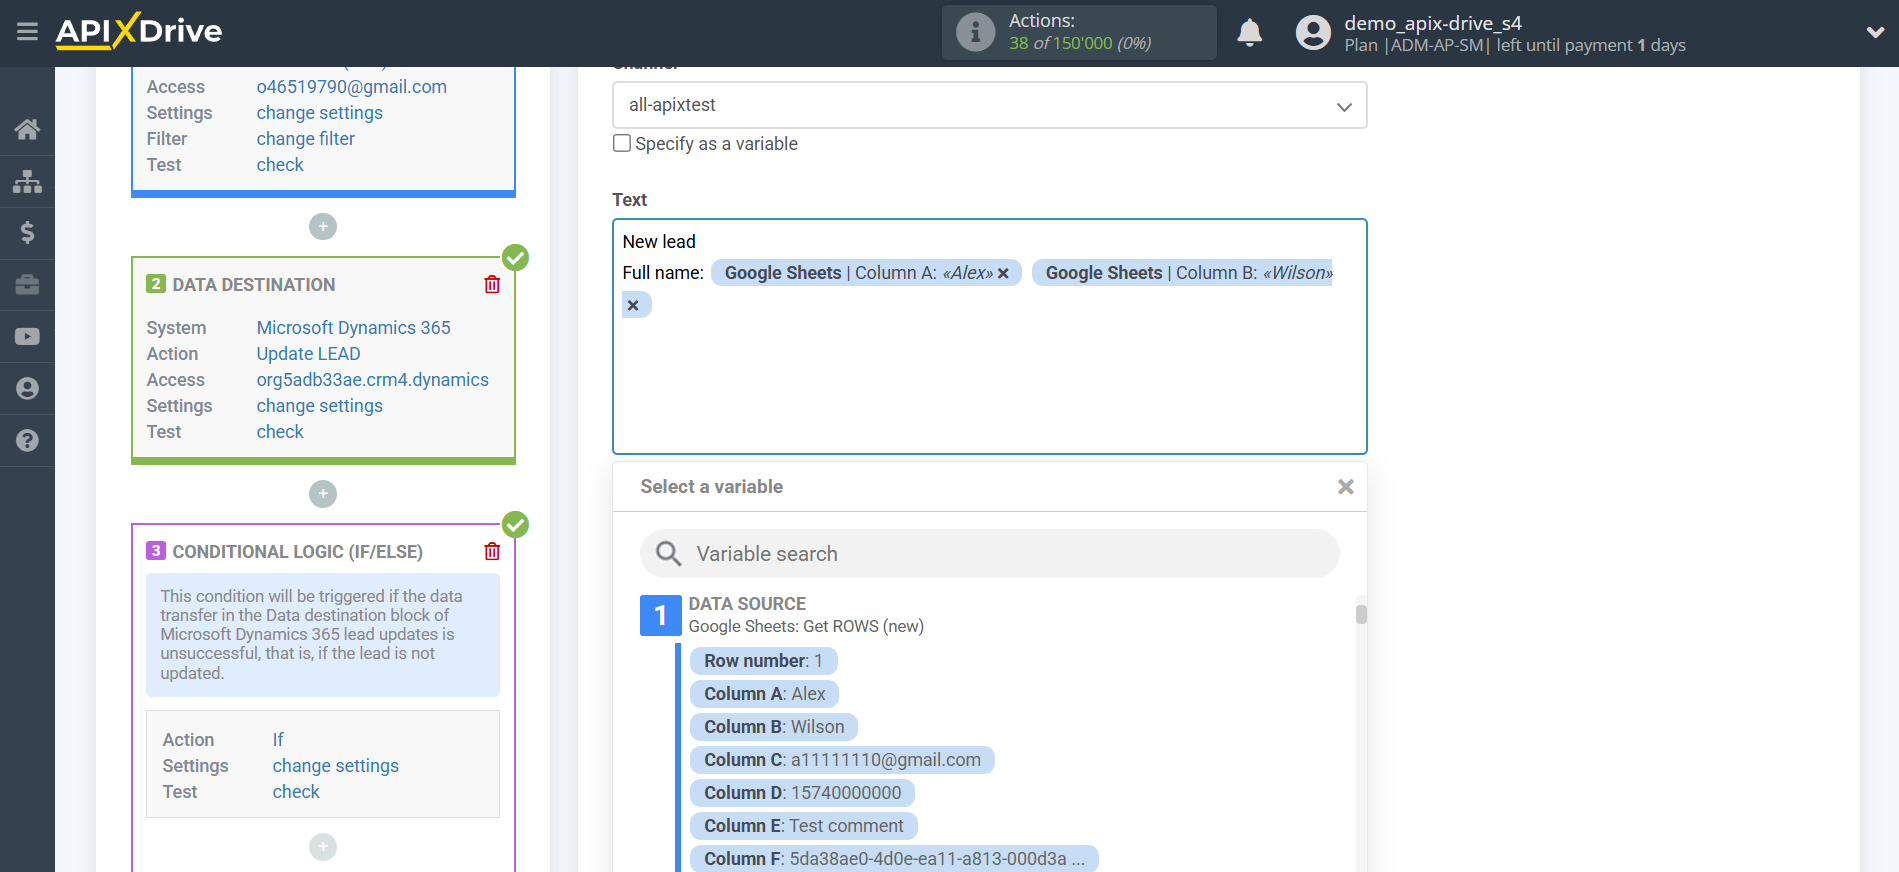
Task: Insert the Column A: Alex variable
Action: pos(764,694)
